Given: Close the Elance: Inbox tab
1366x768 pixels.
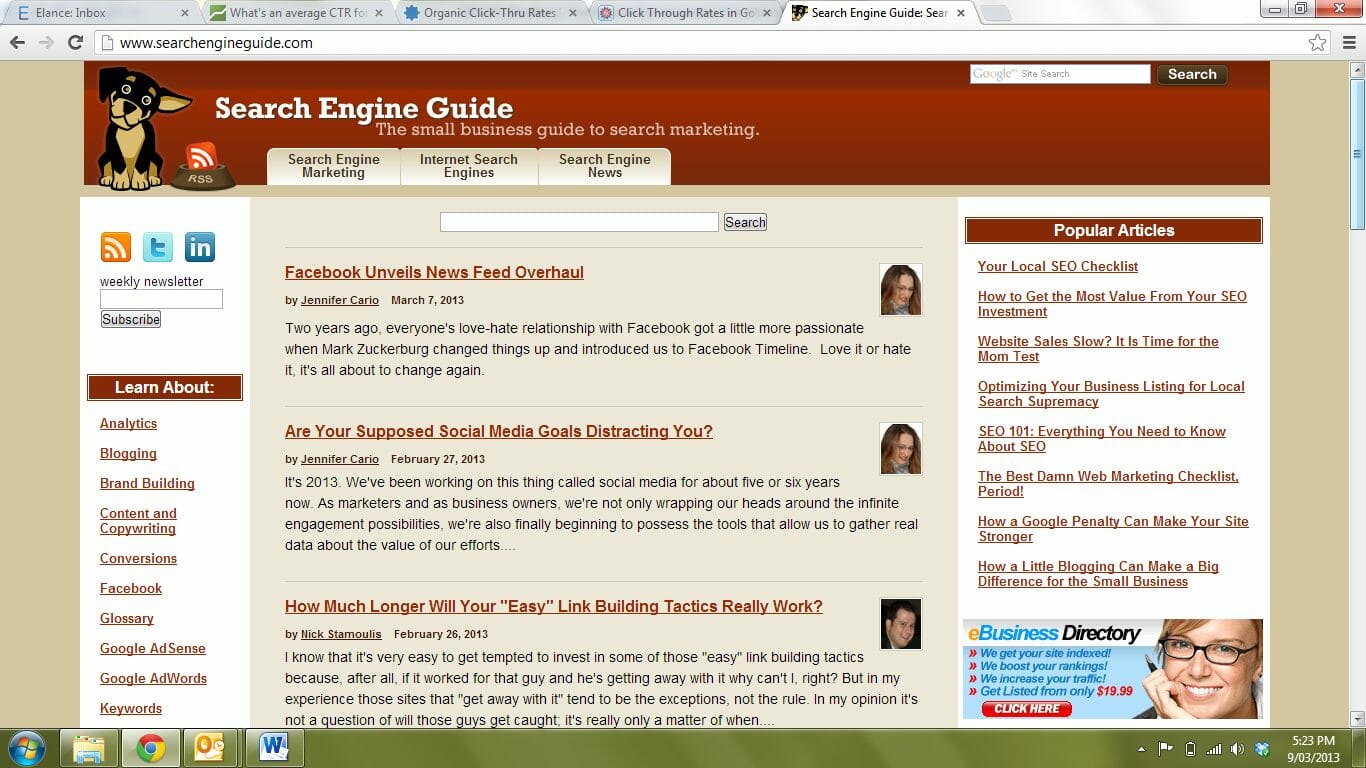Looking at the screenshot, I should (184, 13).
